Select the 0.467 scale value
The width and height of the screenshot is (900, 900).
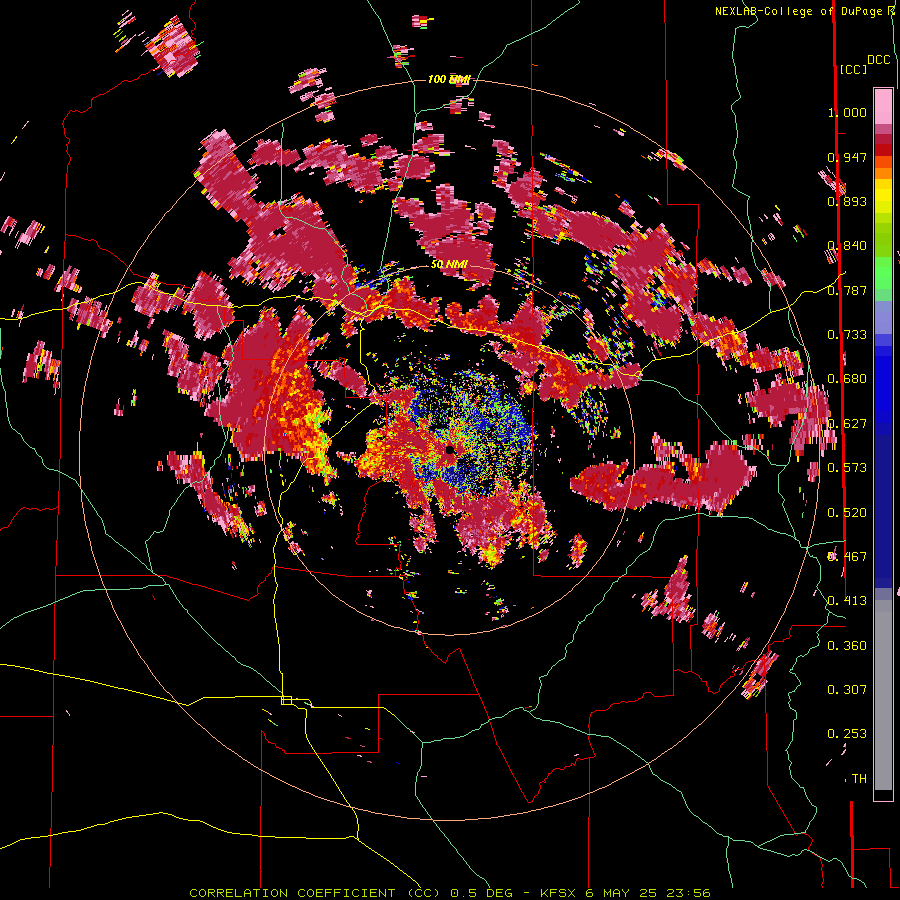(x=847, y=557)
